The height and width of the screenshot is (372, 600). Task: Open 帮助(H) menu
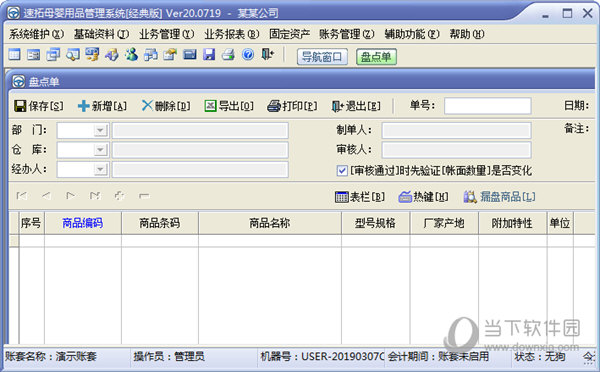tap(467, 34)
